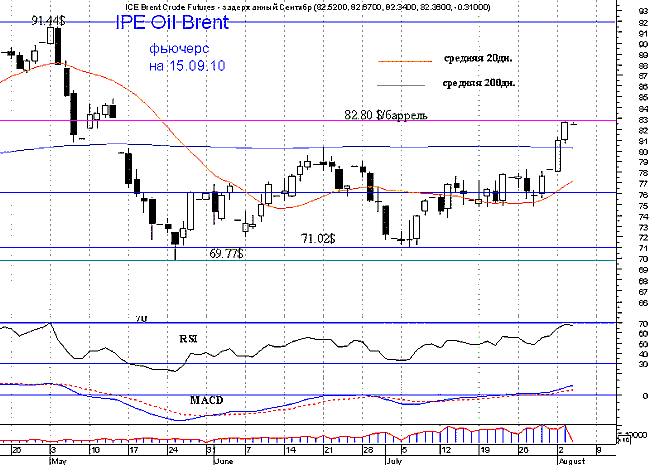Select the 'фьючерс' caption text
Viewport: 650px width, 465px height.
click(179, 49)
